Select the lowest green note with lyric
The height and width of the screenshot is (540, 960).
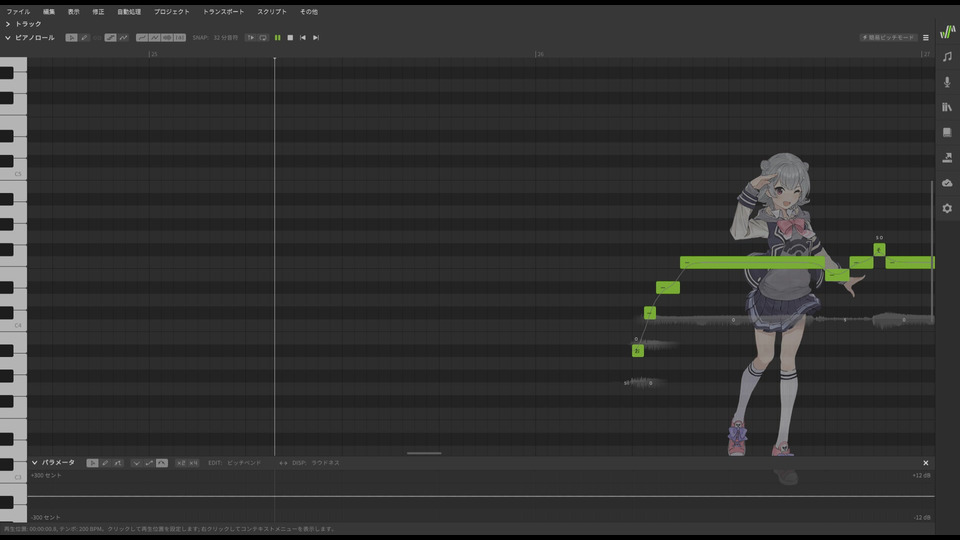637,351
